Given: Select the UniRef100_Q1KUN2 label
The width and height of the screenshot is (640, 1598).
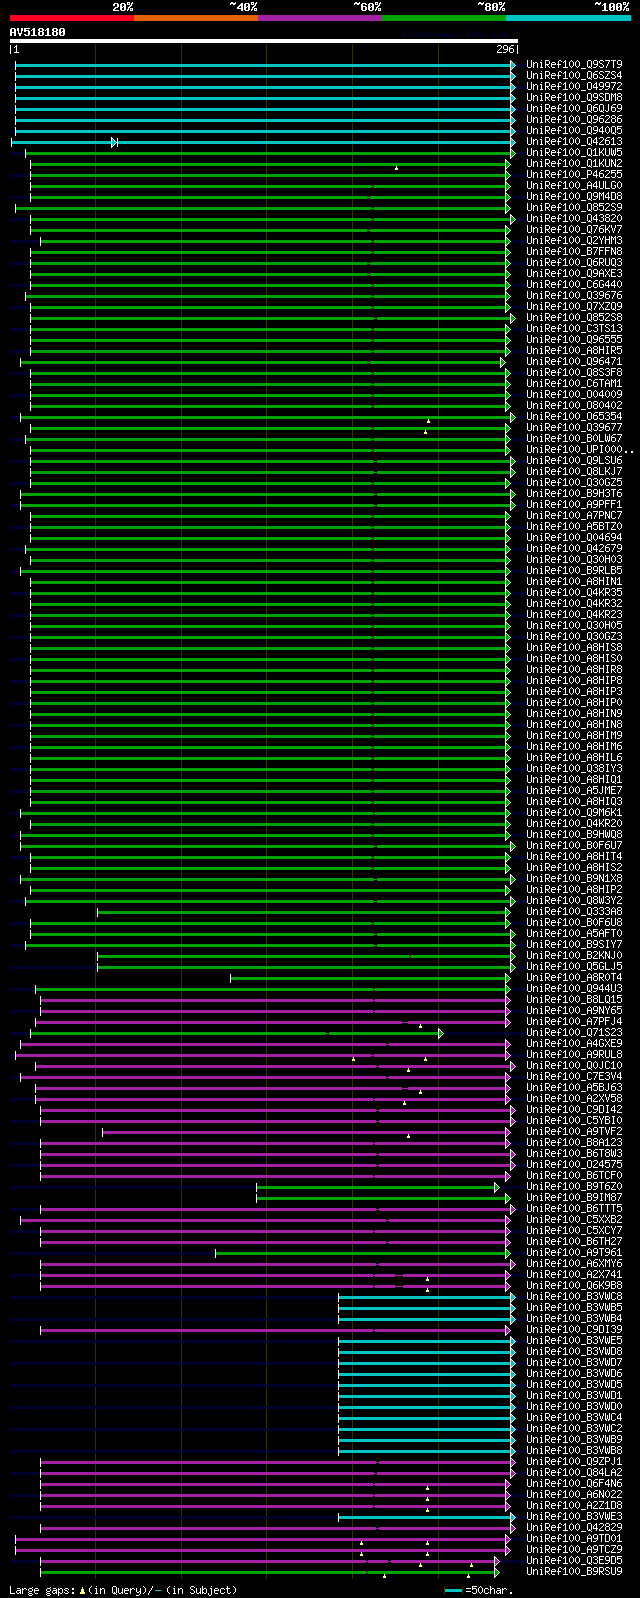Looking at the screenshot, I should [574, 164].
